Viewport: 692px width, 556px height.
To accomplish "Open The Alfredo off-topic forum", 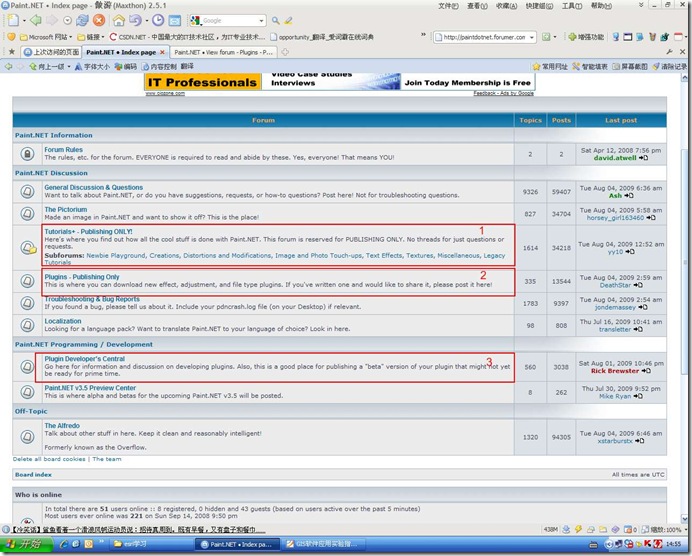I will [x=62, y=425].
